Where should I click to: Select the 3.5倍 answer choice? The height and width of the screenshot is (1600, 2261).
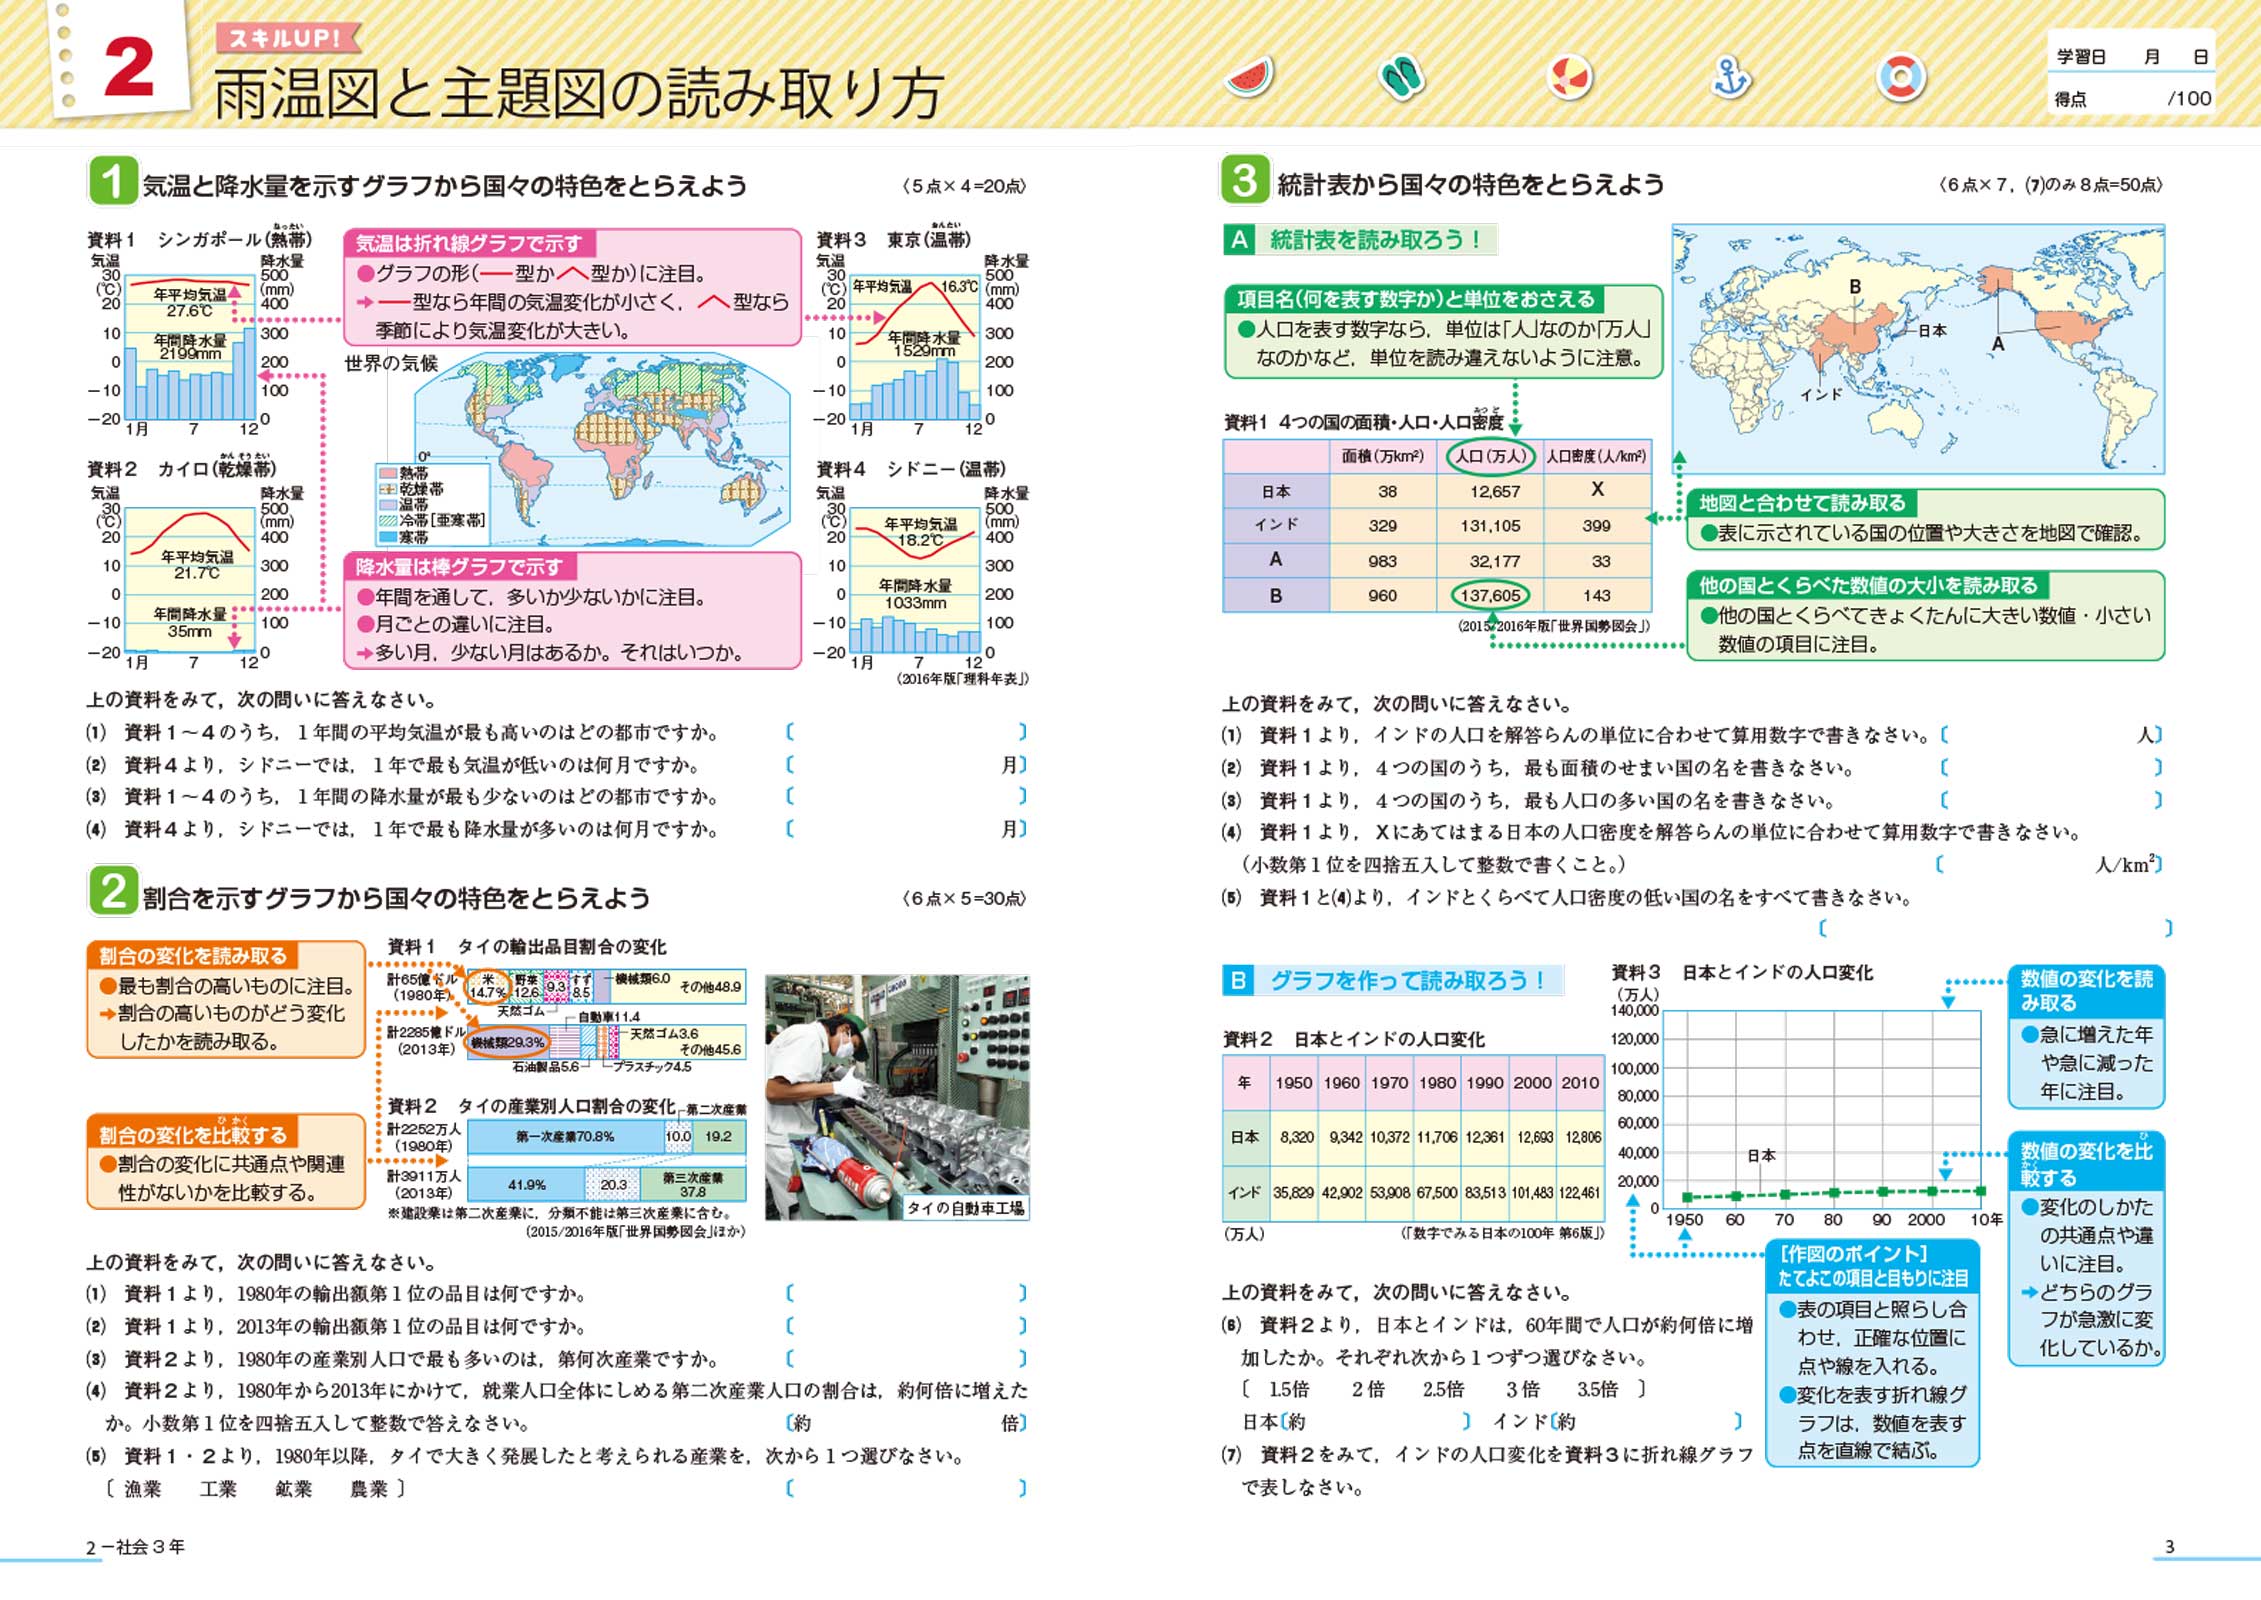click(x=1597, y=1389)
